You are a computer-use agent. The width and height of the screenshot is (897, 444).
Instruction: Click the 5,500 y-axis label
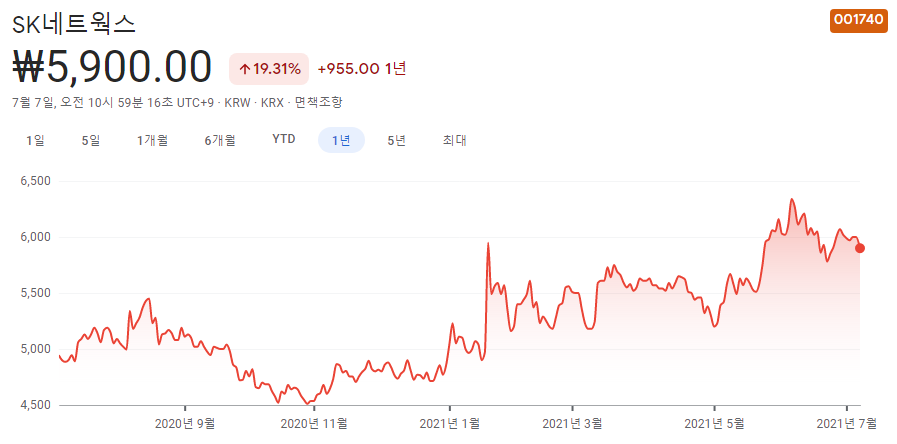[x=36, y=293]
